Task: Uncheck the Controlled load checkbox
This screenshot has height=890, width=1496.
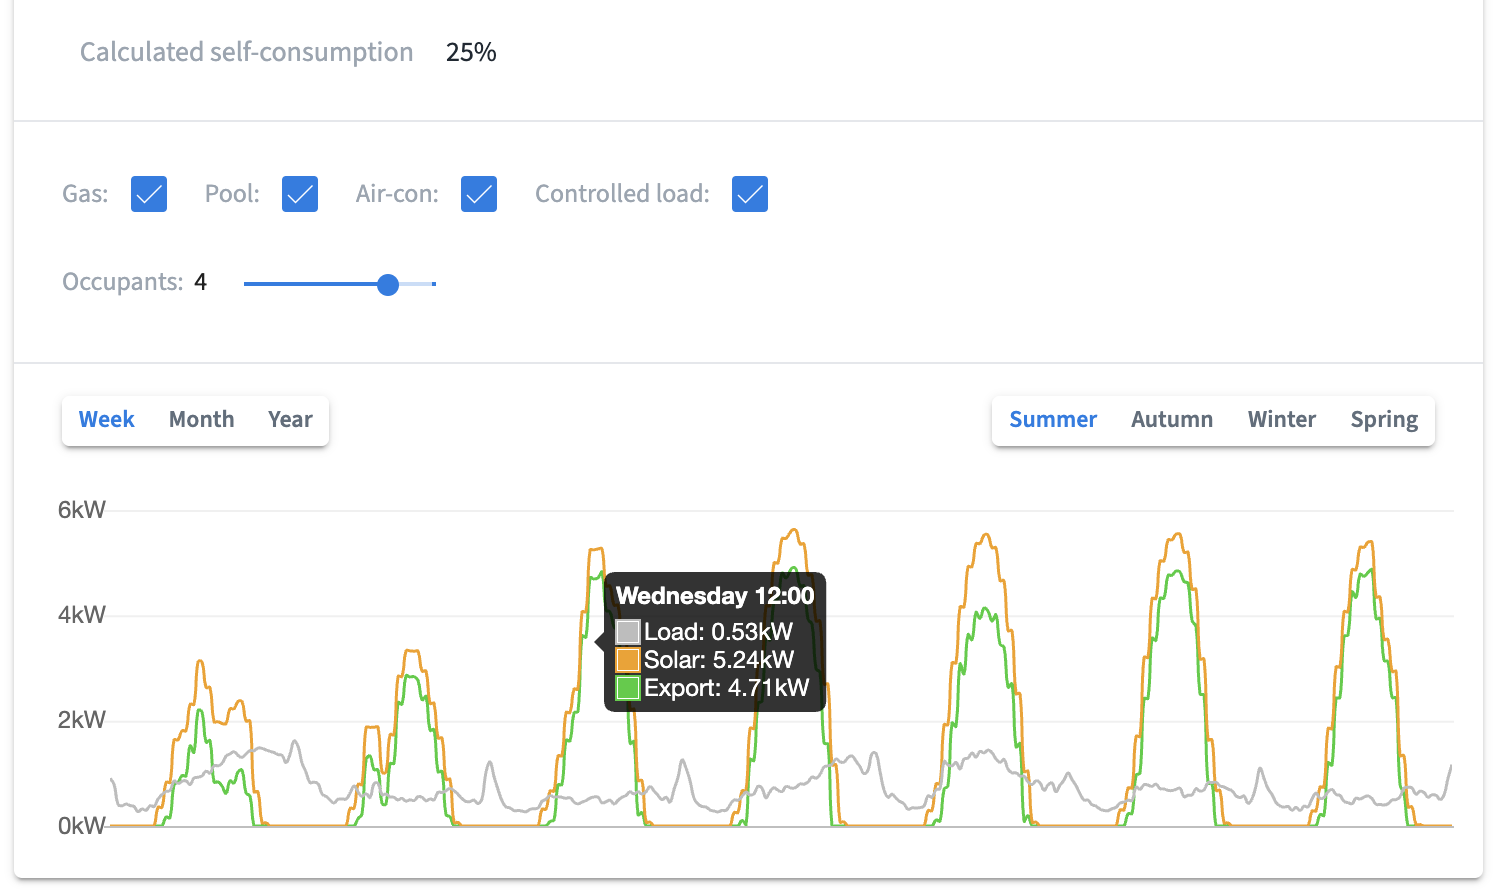Action: [750, 194]
